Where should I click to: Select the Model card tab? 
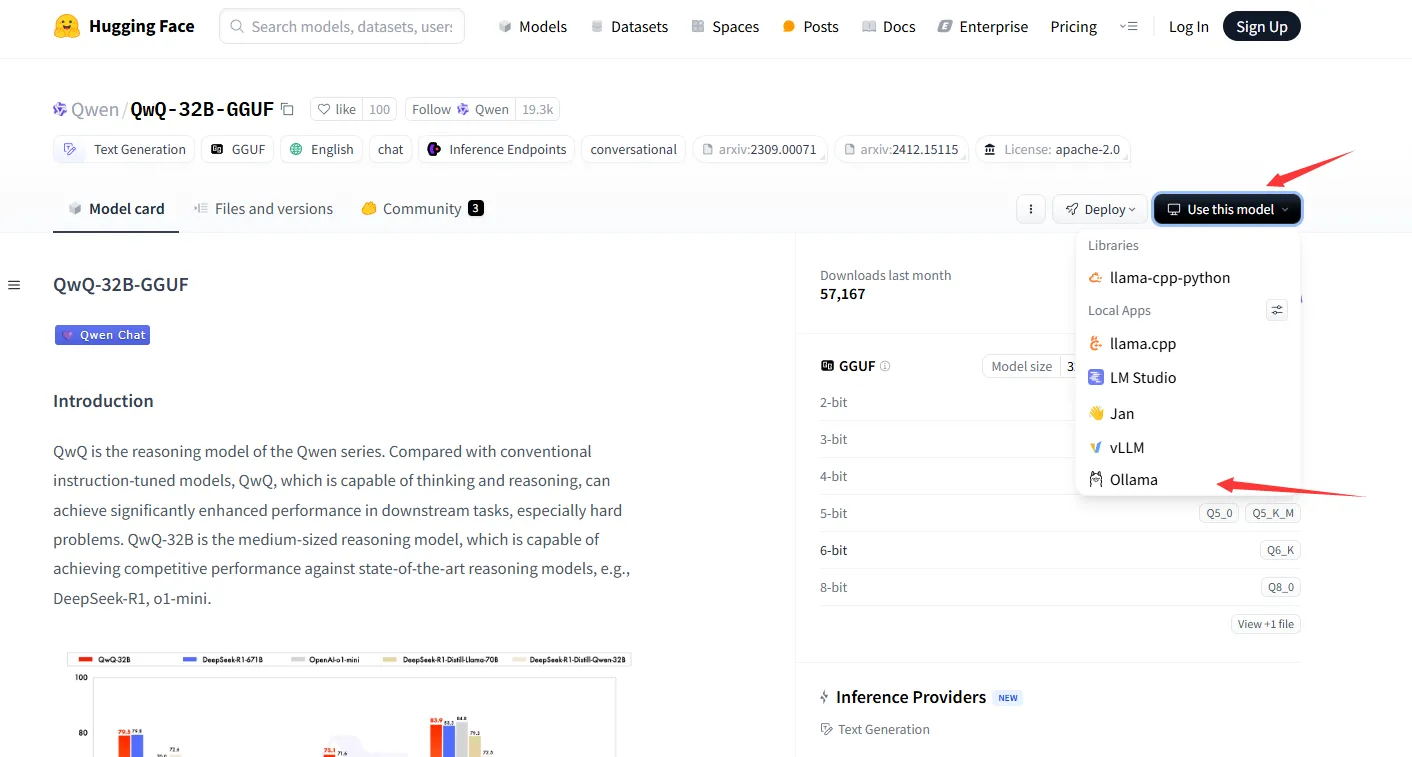coord(116,209)
